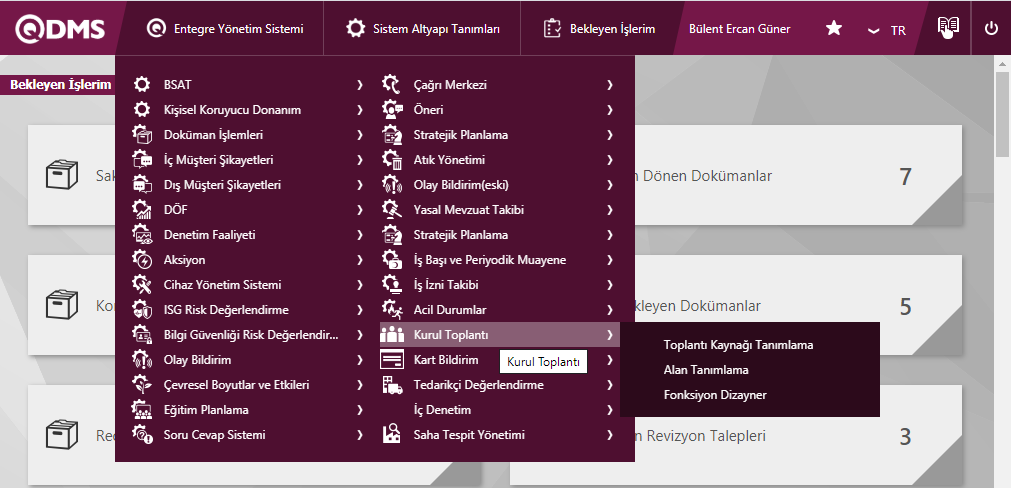Open Fonksiyon Dizayner from submenu

point(715,395)
